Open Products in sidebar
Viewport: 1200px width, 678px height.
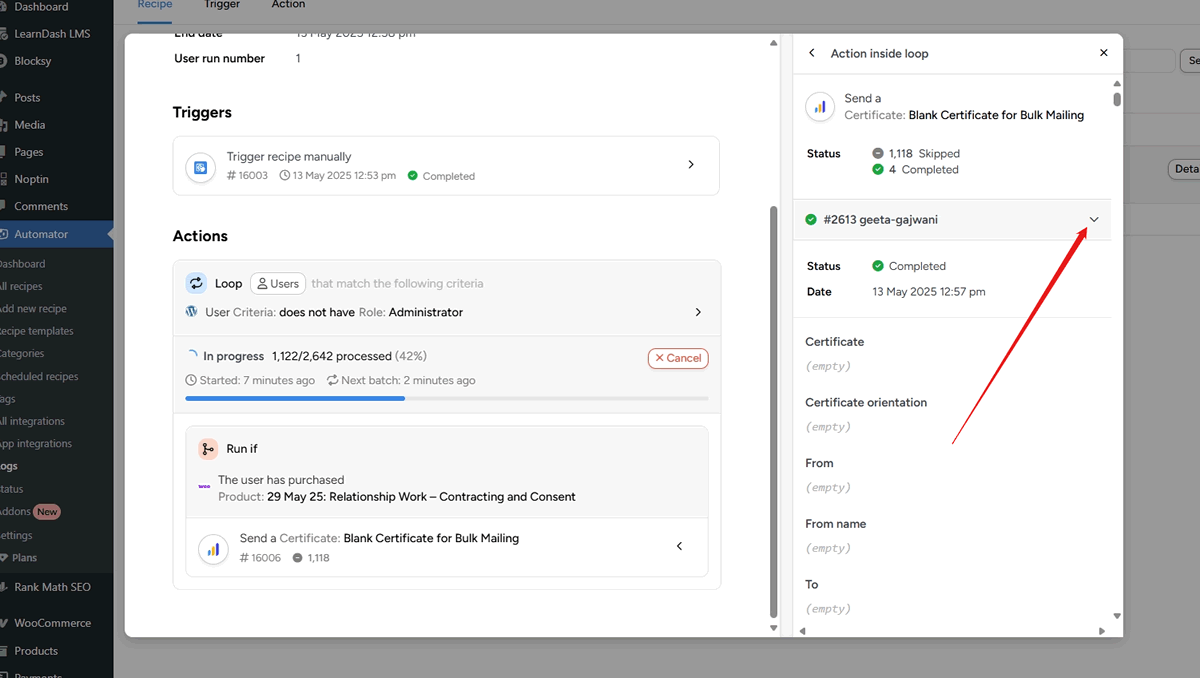36,651
